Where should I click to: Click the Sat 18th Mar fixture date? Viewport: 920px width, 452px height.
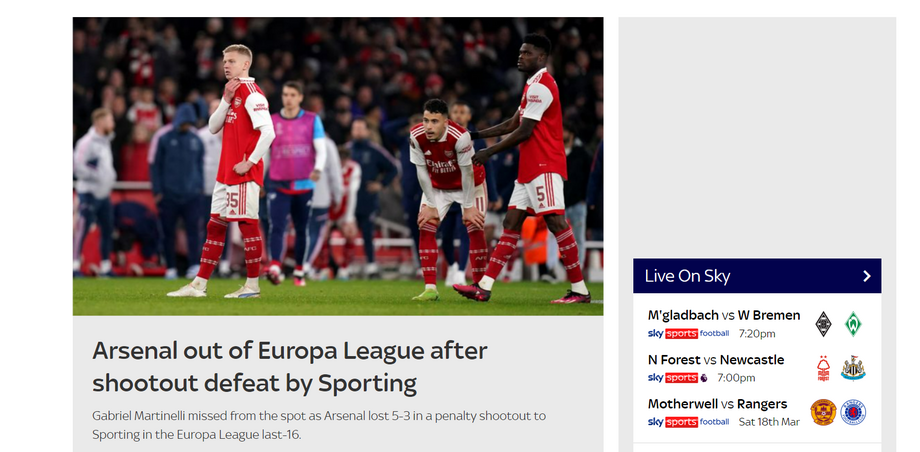[769, 422]
